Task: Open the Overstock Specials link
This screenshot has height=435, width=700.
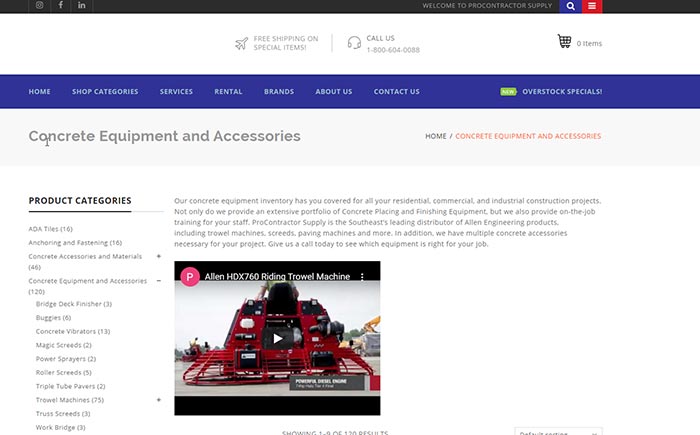Action: [x=562, y=92]
